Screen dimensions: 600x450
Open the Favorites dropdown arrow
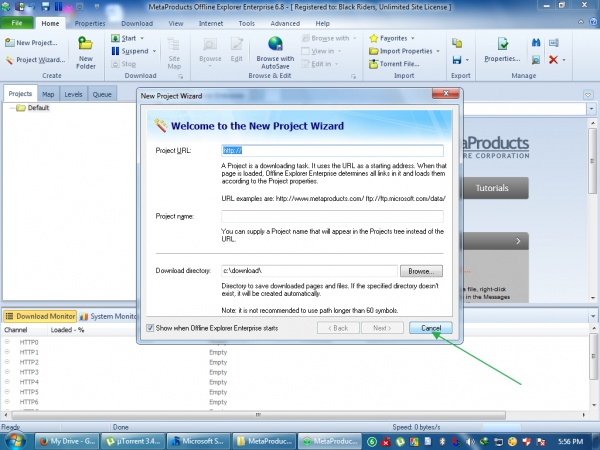click(412, 38)
